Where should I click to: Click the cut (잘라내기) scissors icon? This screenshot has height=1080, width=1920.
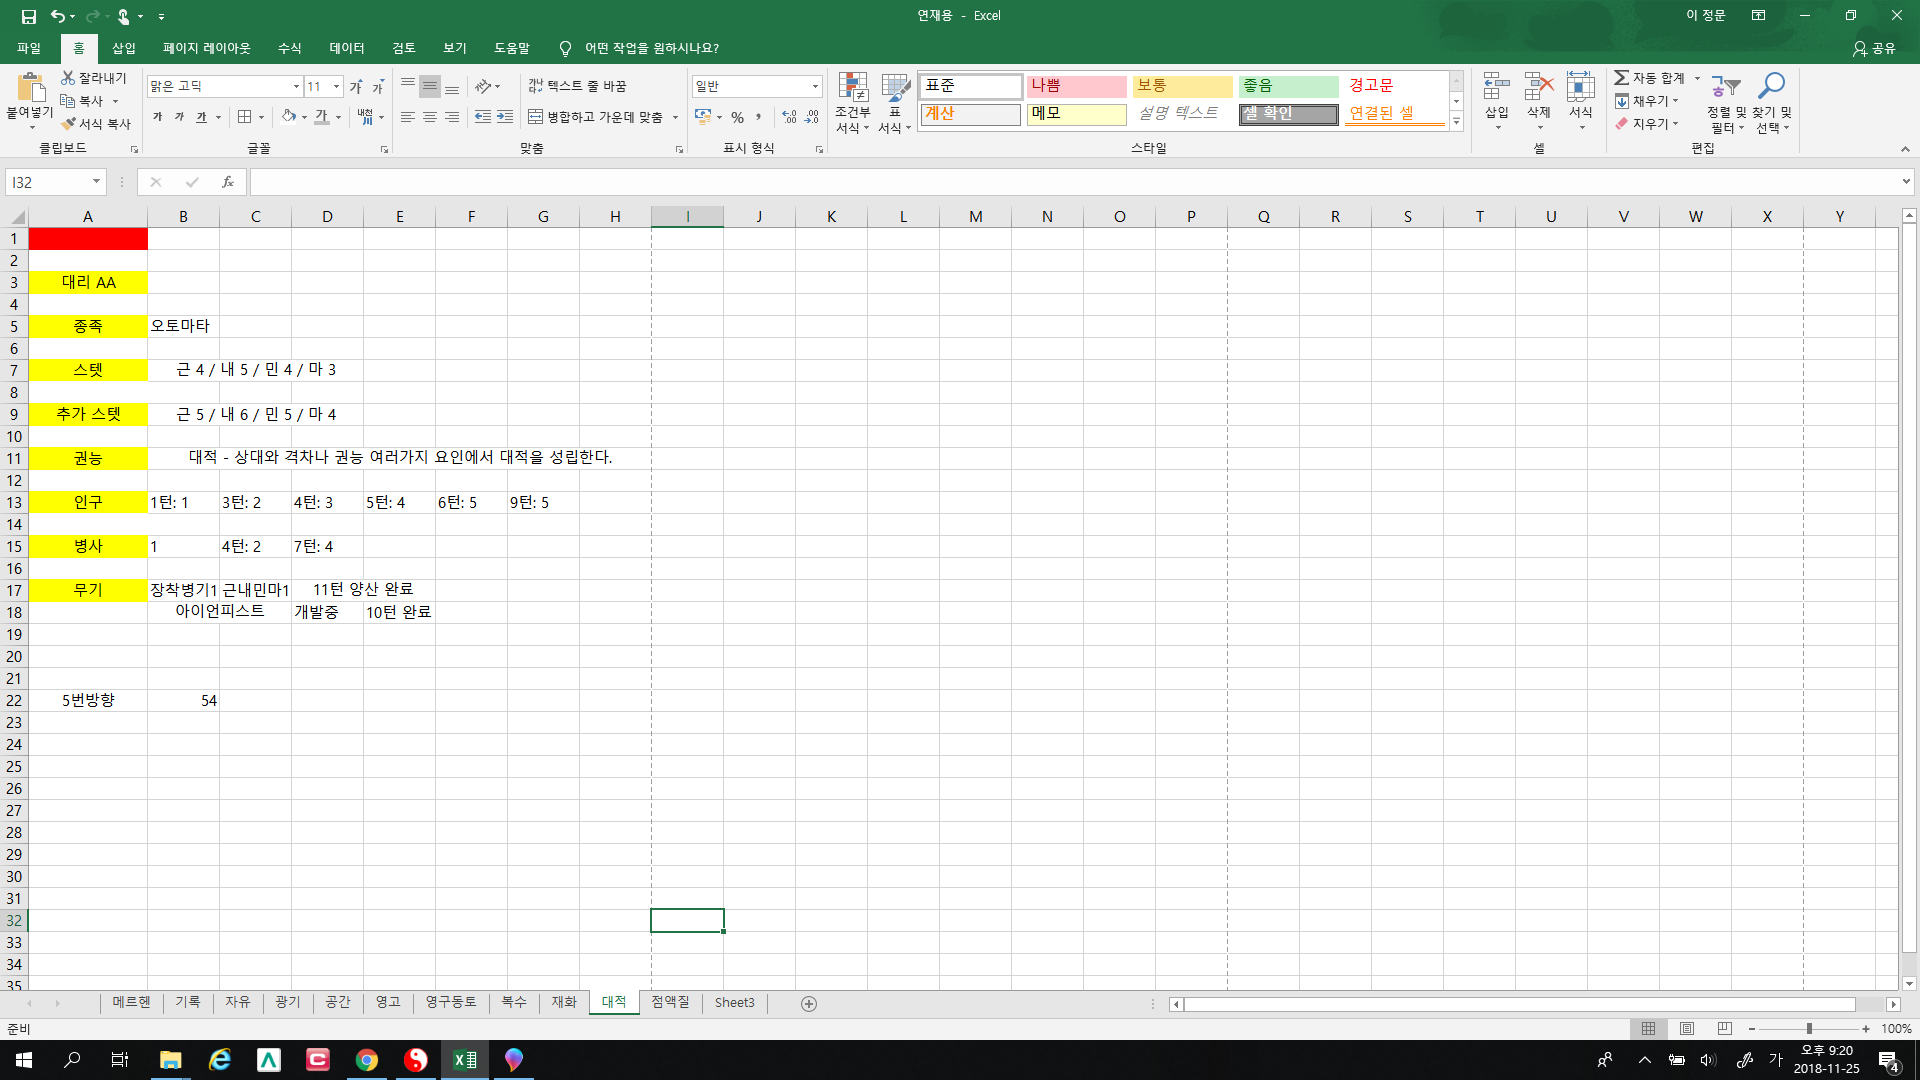pos(68,78)
